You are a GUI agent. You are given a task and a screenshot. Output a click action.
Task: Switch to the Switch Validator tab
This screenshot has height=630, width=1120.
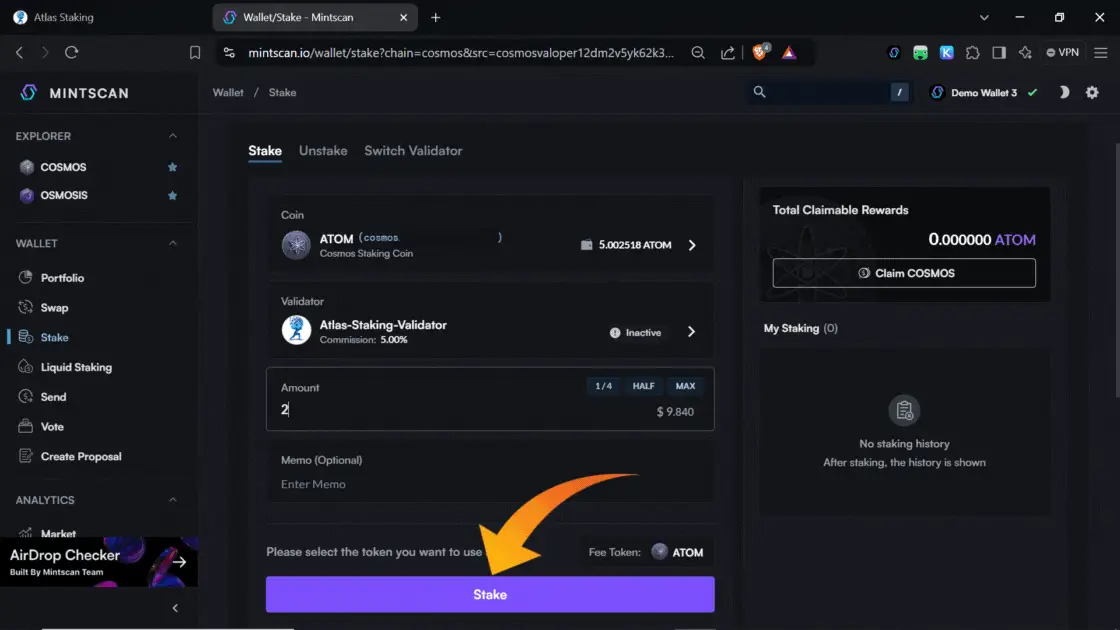(x=413, y=151)
